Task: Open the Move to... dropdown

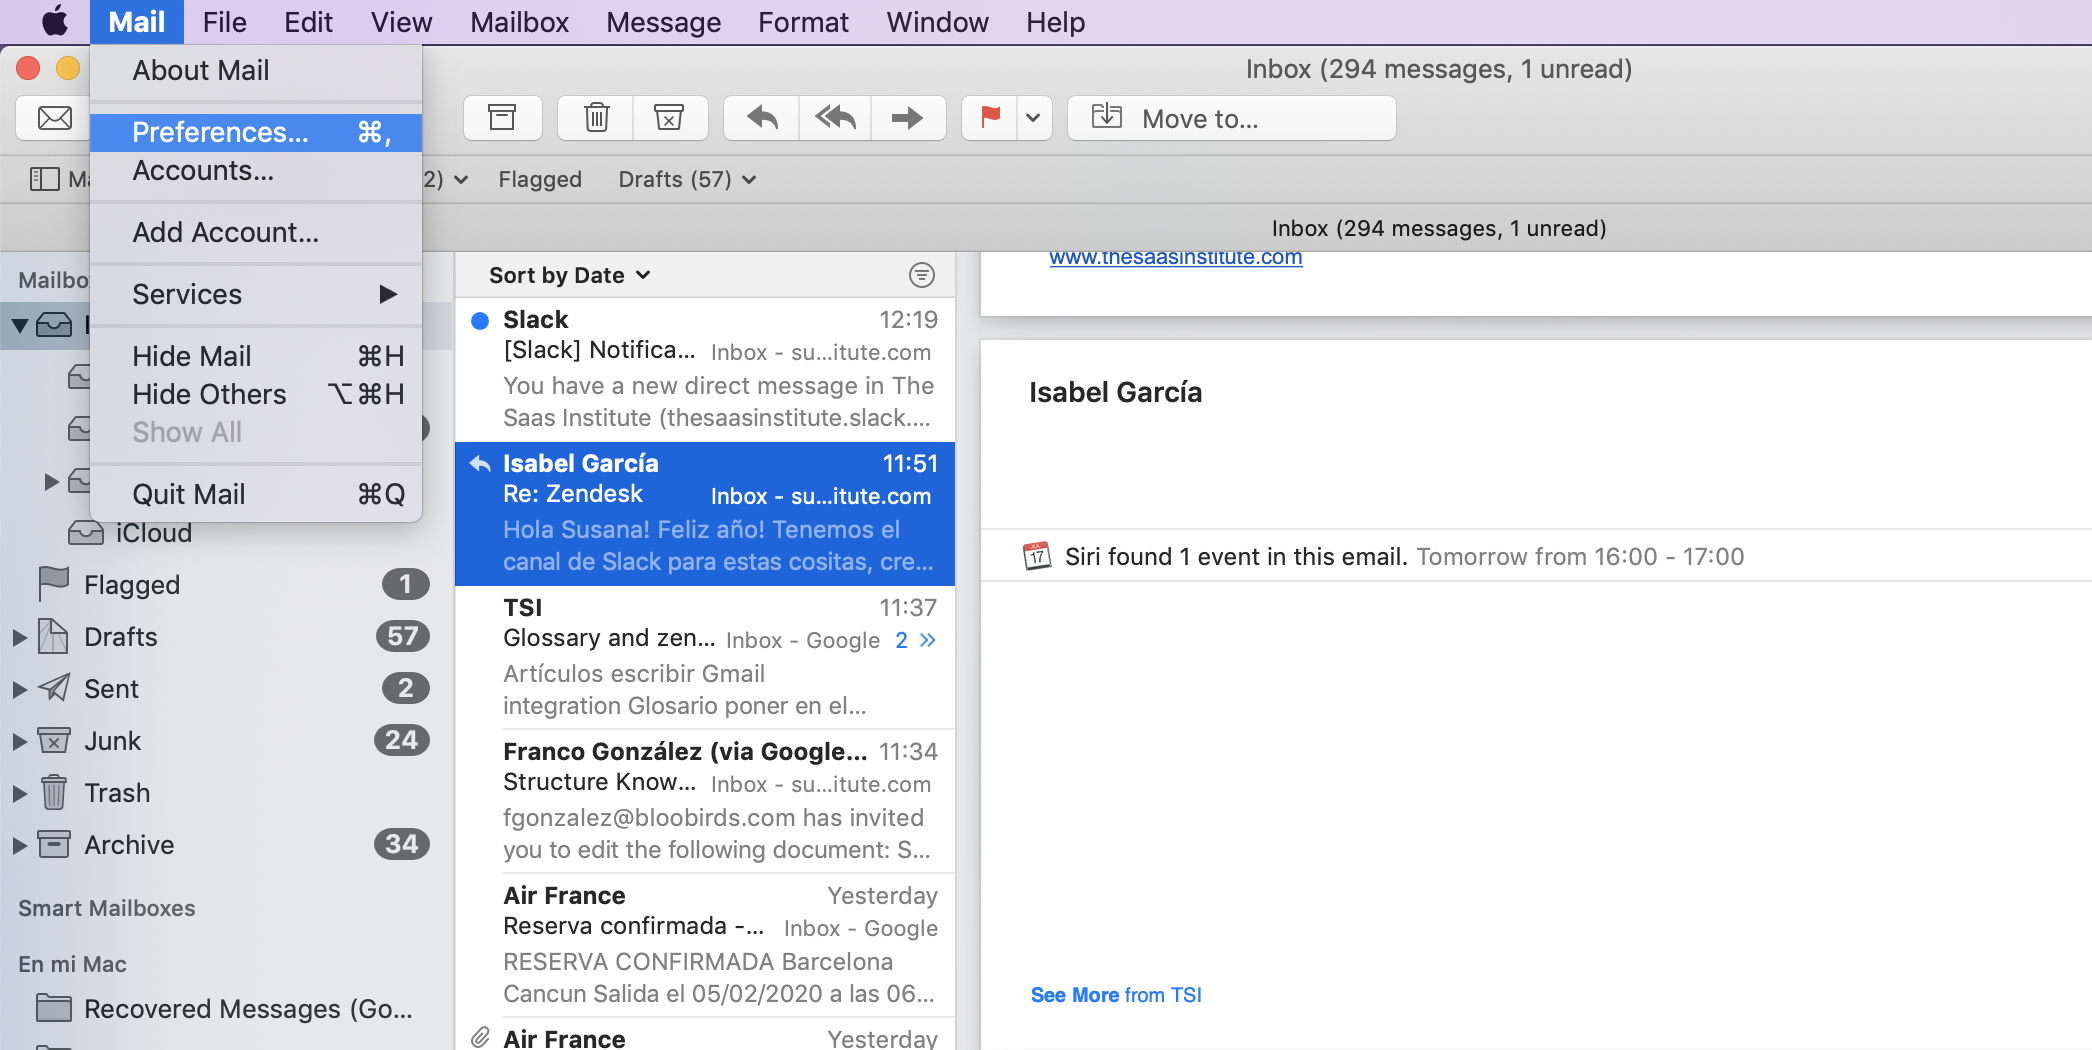Action: click(x=1231, y=118)
